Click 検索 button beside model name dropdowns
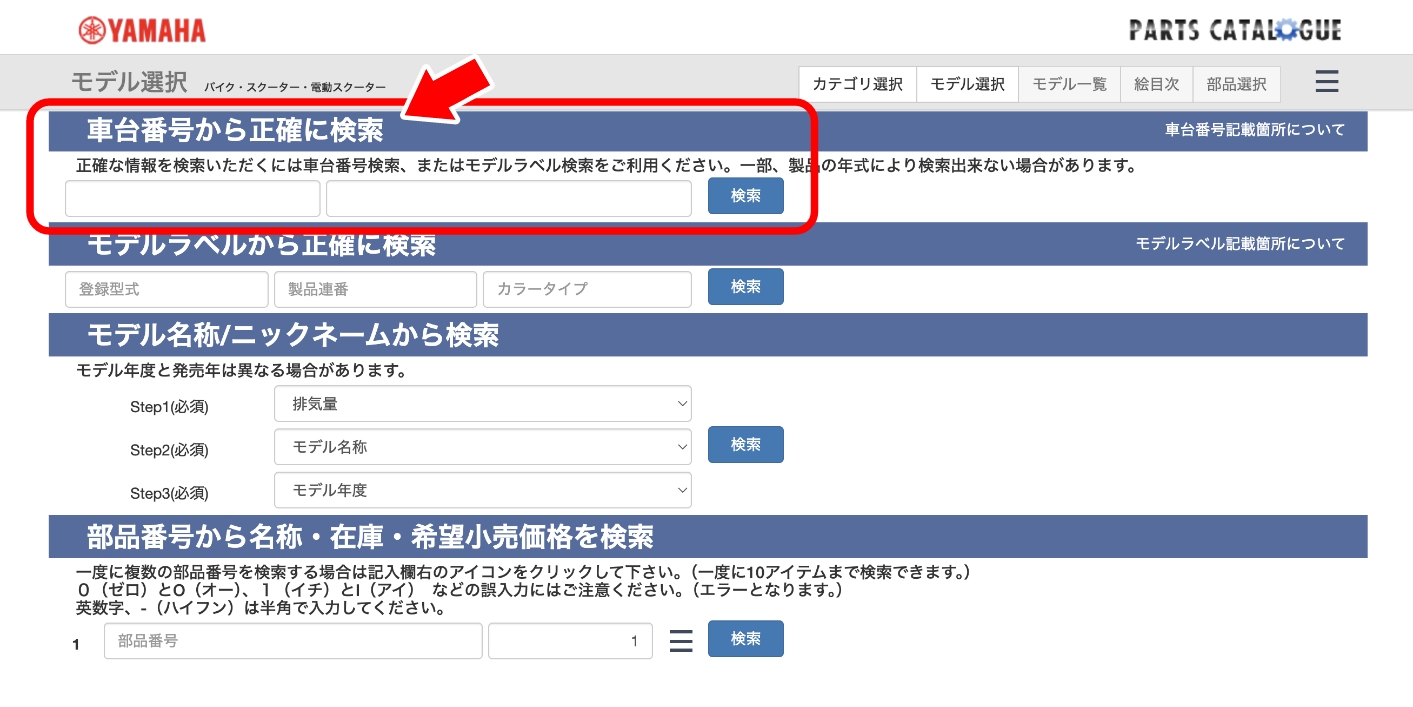1413x707 pixels. pos(745,445)
